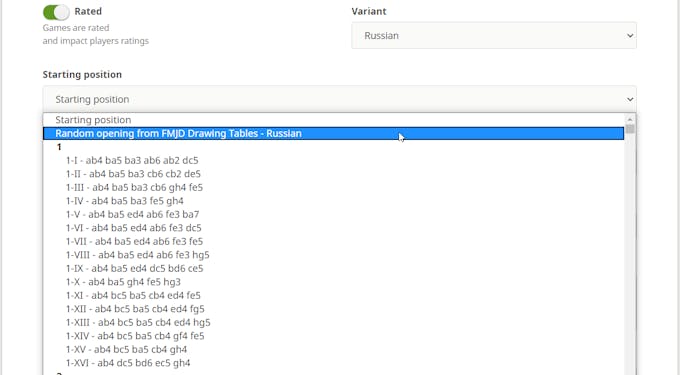Click the Starting position dropdown chevron
The width and height of the screenshot is (680, 375).
[x=630, y=99]
